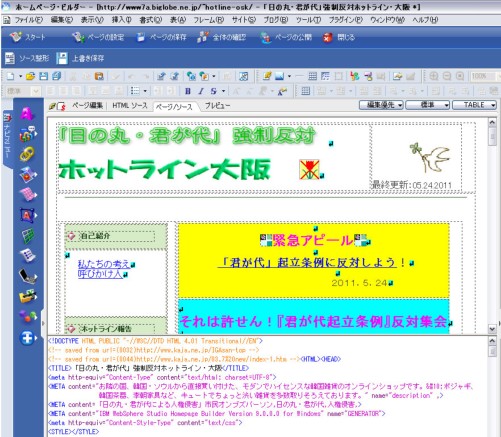Screen dimensions: 501x437
Task: Open the フレーム menu
Action: tap(209, 20)
